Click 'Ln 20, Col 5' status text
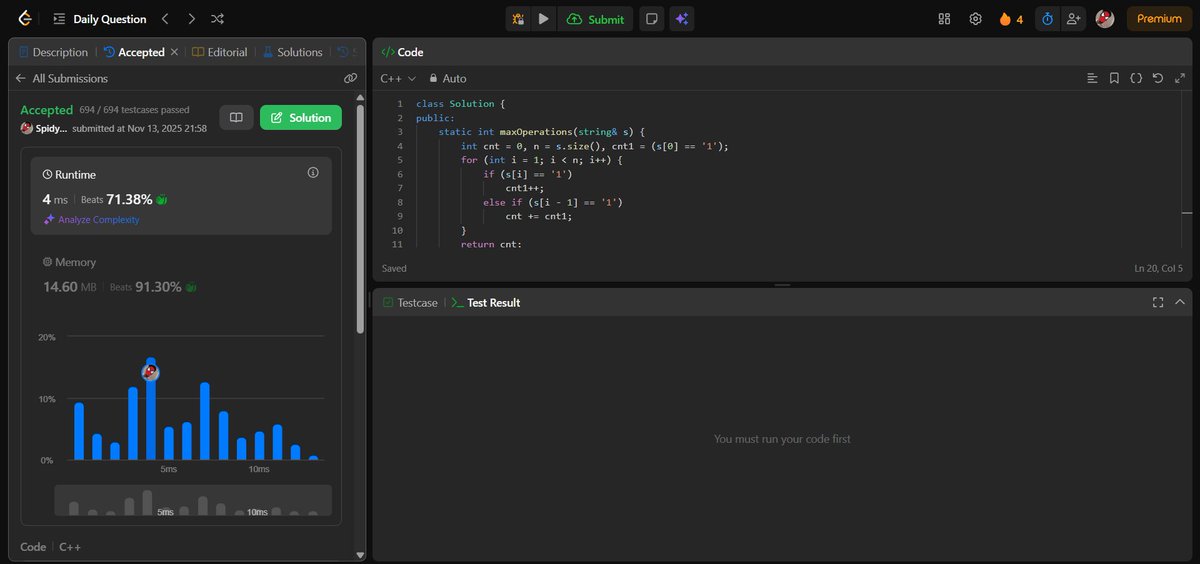Screen dimensions: 1200x564 (1158, 268)
